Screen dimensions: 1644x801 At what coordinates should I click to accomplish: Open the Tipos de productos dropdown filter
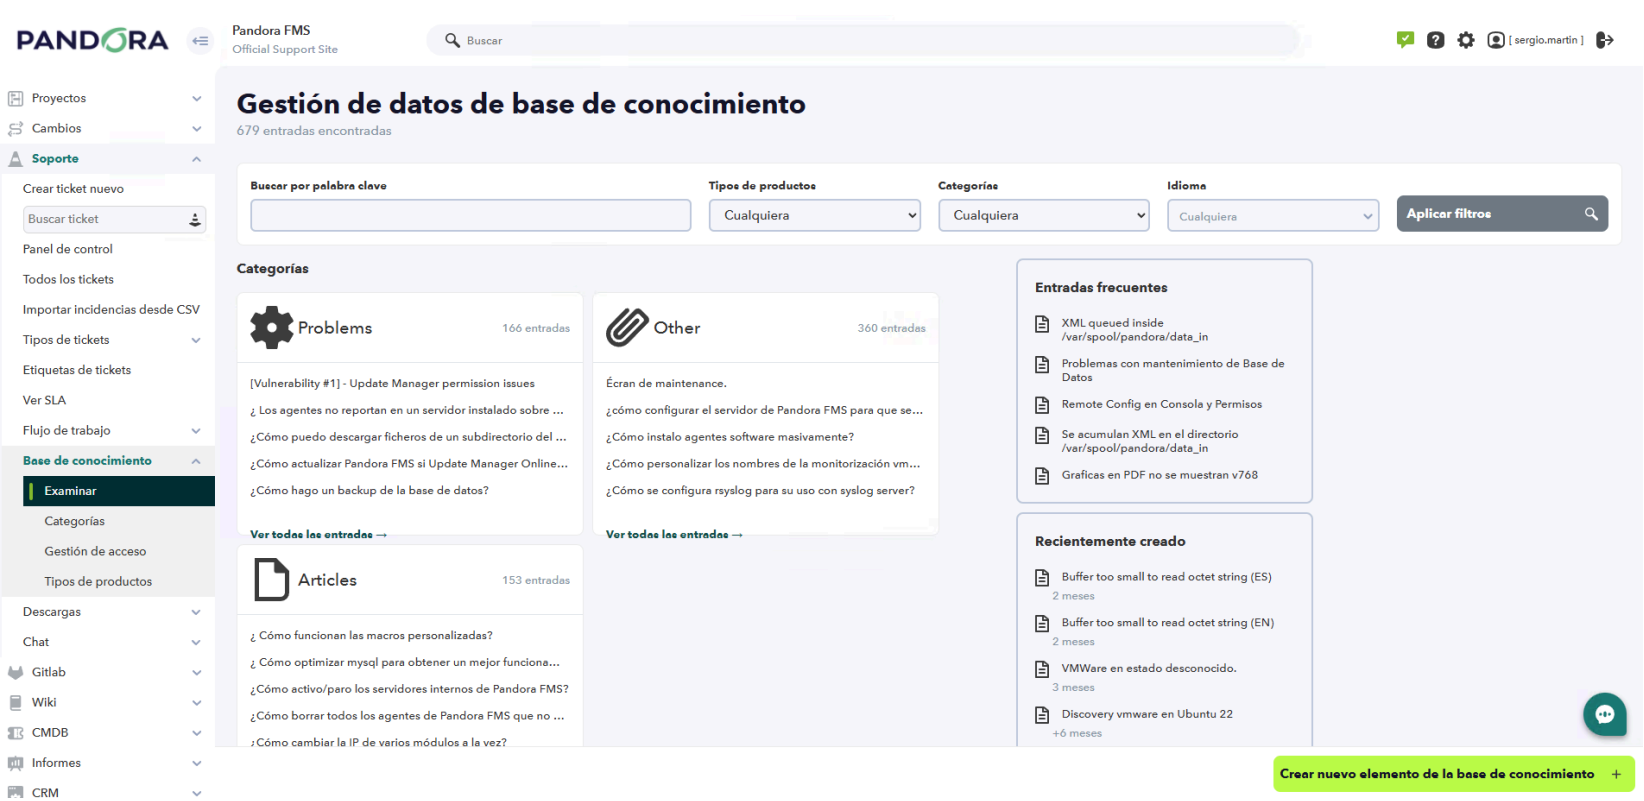coord(814,215)
